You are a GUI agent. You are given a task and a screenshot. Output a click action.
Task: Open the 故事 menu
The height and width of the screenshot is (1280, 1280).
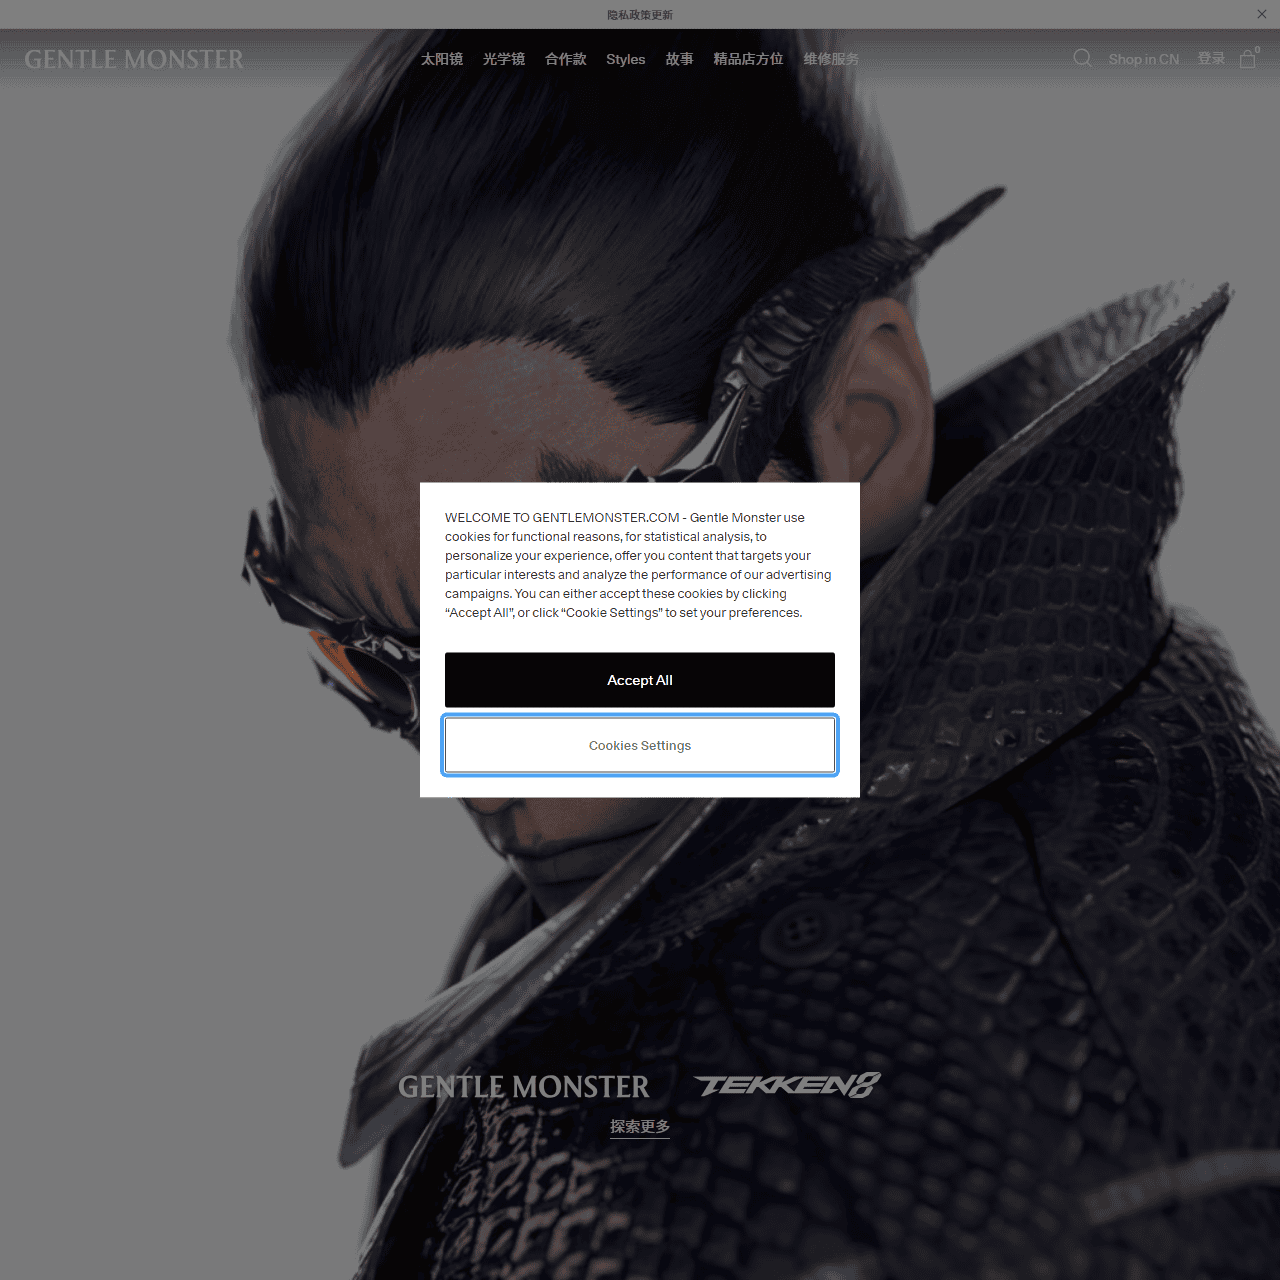(x=680, y=59)
